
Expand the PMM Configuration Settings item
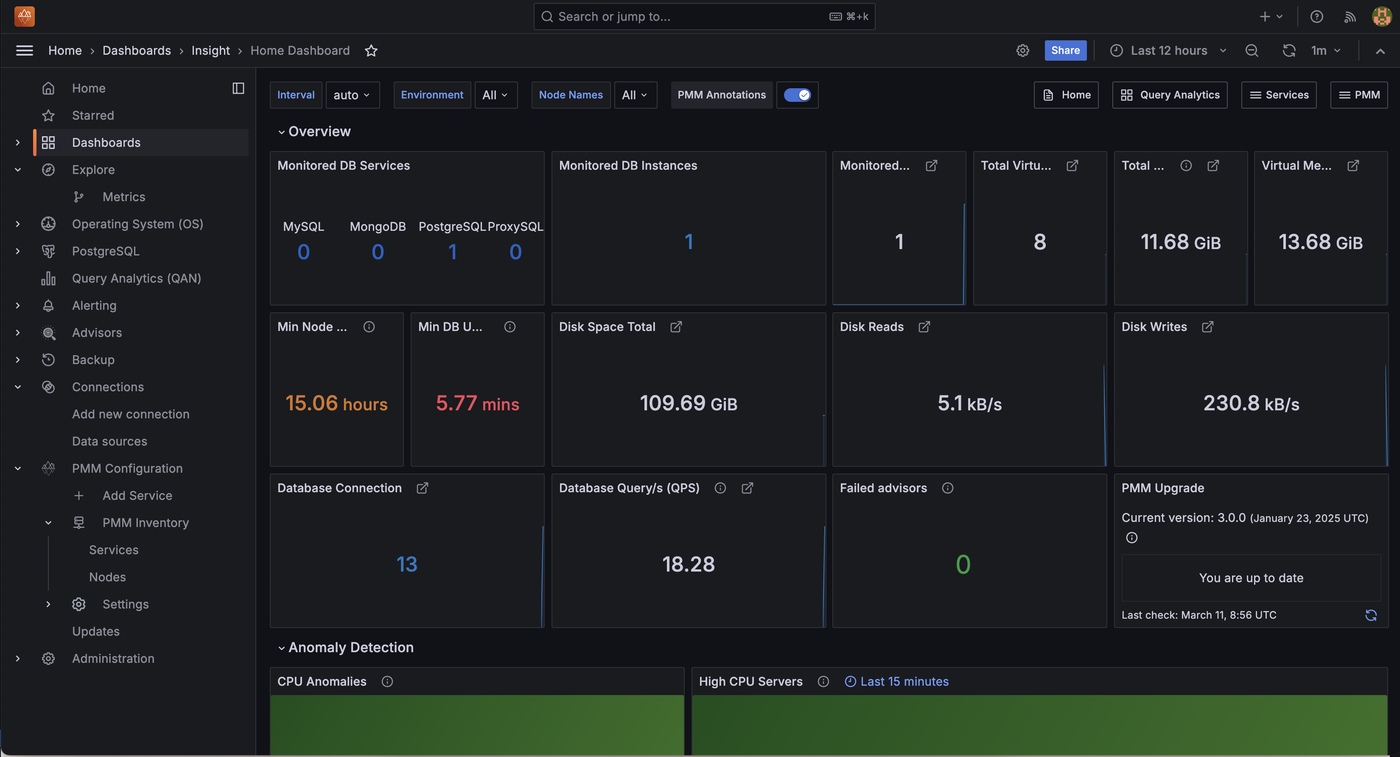pyautogui.click(x=47, y=604)
